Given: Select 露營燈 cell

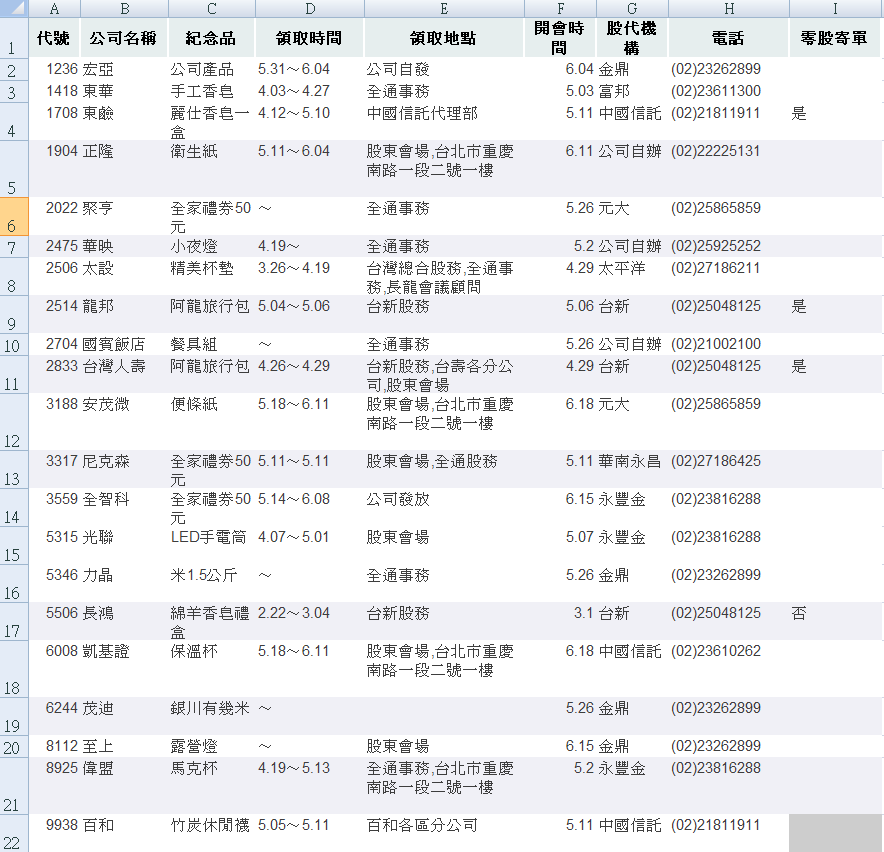Looking at the screenshot, I should (x=211, y=745).
